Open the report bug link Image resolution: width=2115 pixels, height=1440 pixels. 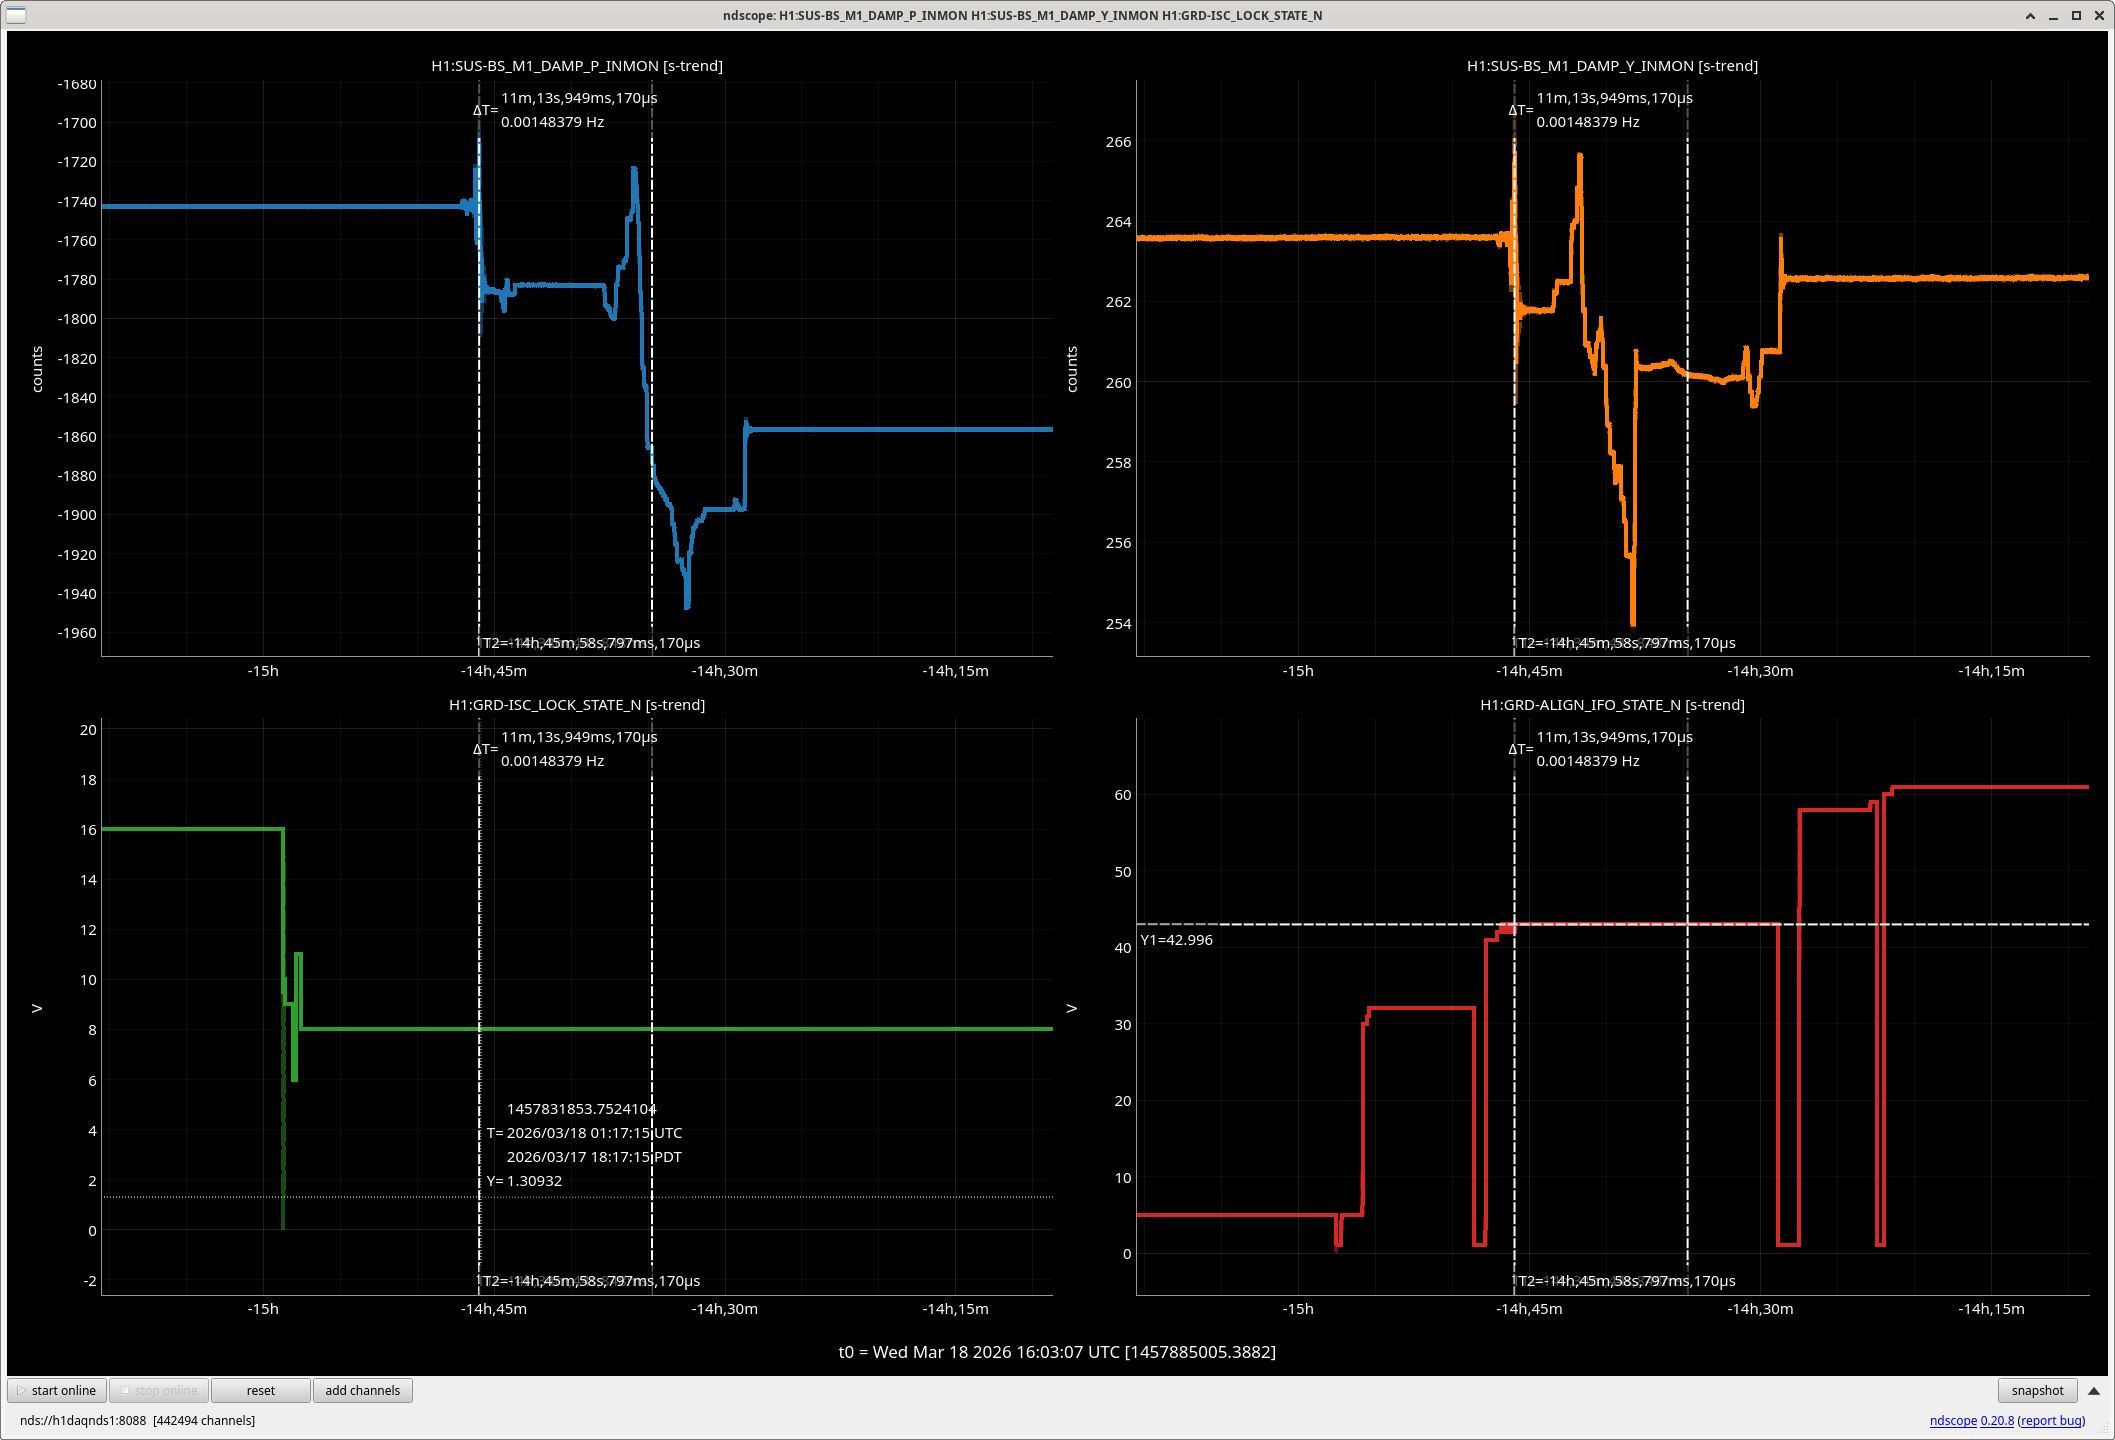coord(2050,1421)
